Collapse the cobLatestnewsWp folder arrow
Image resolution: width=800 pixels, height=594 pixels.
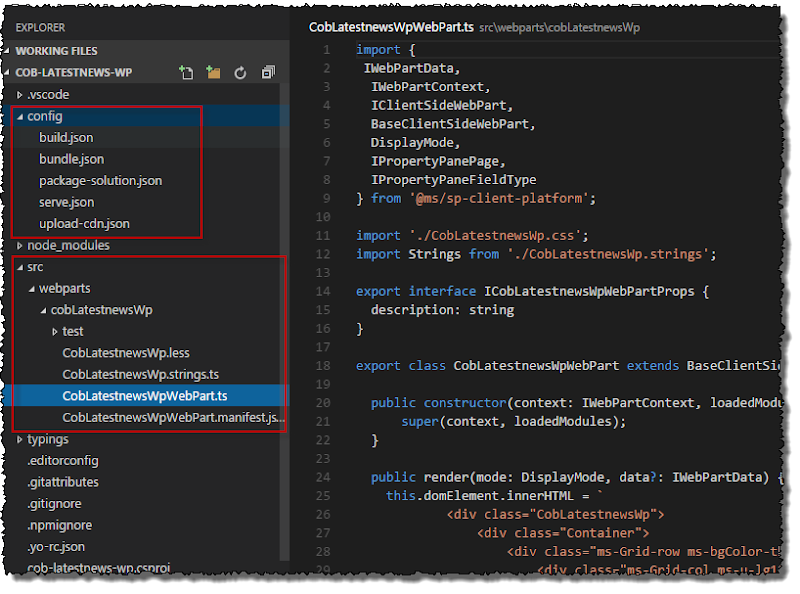pyautogui.click(x=43, y=310)
